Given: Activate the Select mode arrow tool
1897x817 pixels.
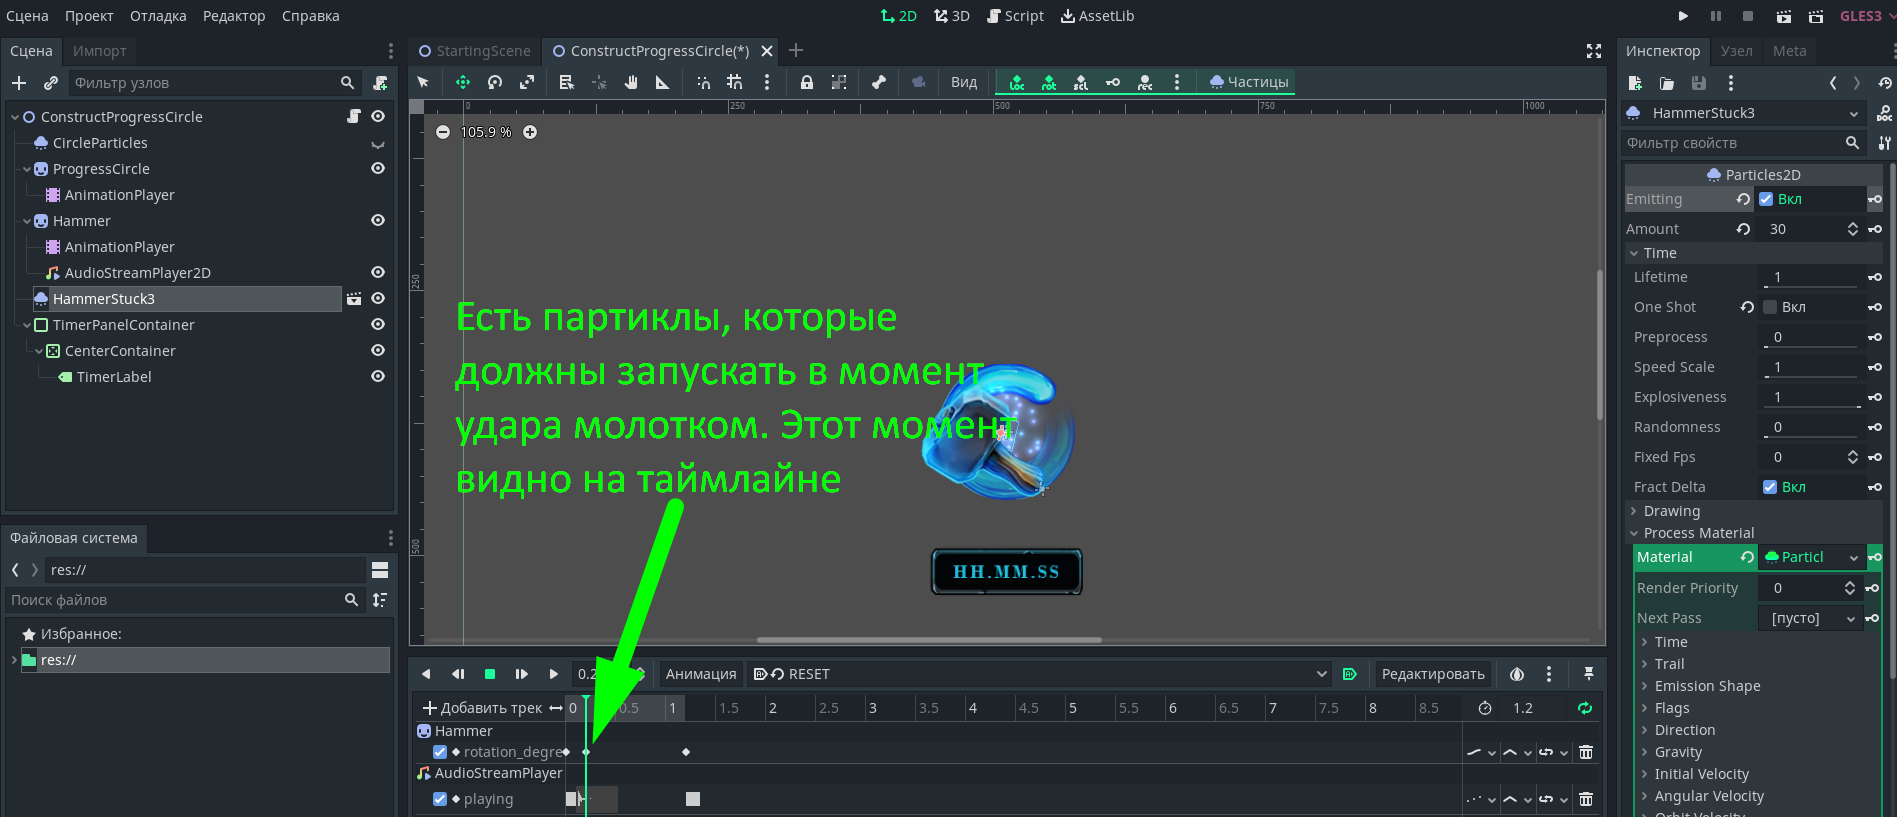Looking at the screenshot, I should pos(423,82).
